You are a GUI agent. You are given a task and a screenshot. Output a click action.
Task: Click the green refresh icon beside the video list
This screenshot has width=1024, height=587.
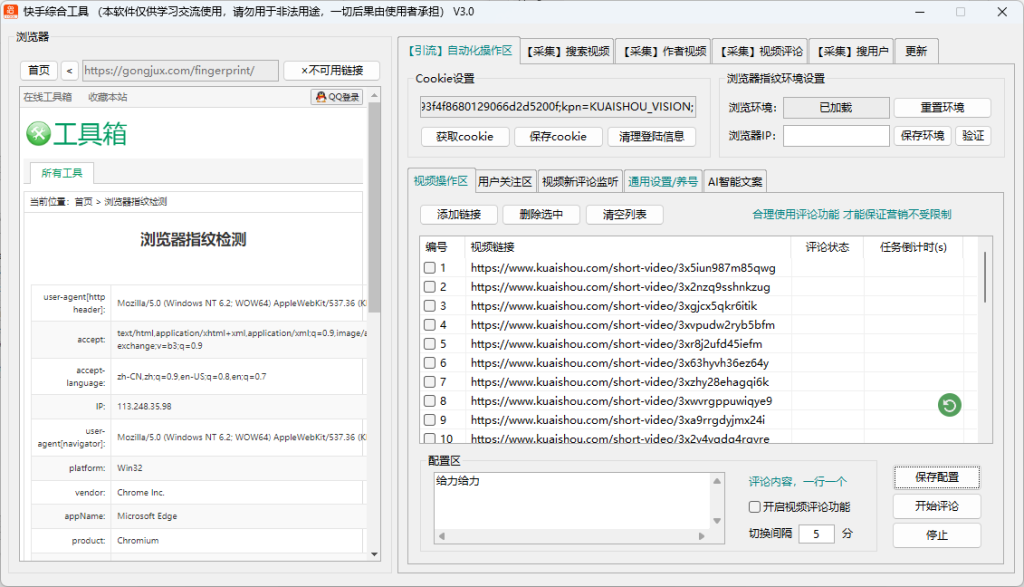coord(948,405)
